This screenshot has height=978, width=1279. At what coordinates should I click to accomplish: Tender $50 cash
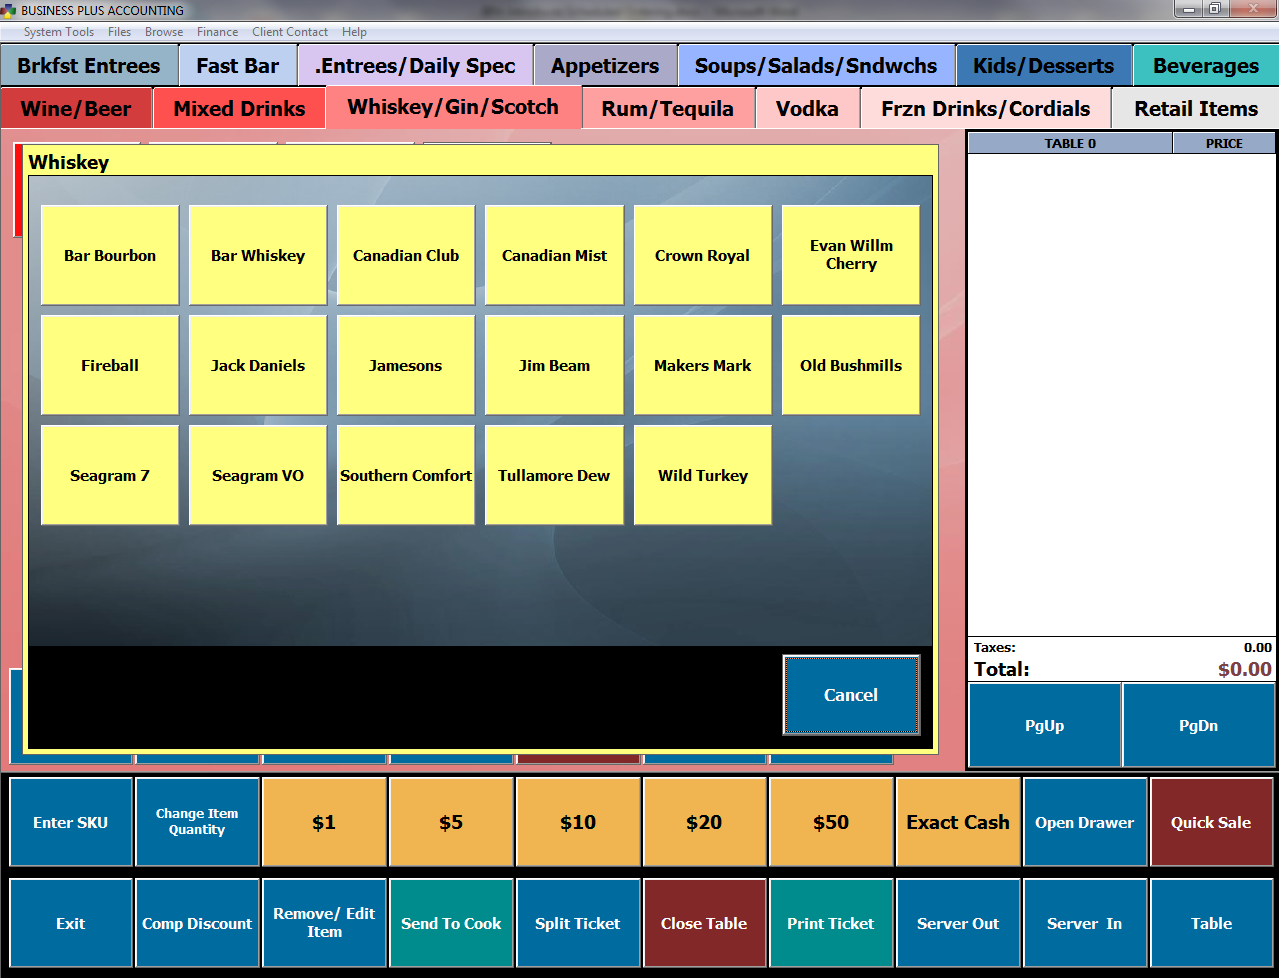coord(831,822)
